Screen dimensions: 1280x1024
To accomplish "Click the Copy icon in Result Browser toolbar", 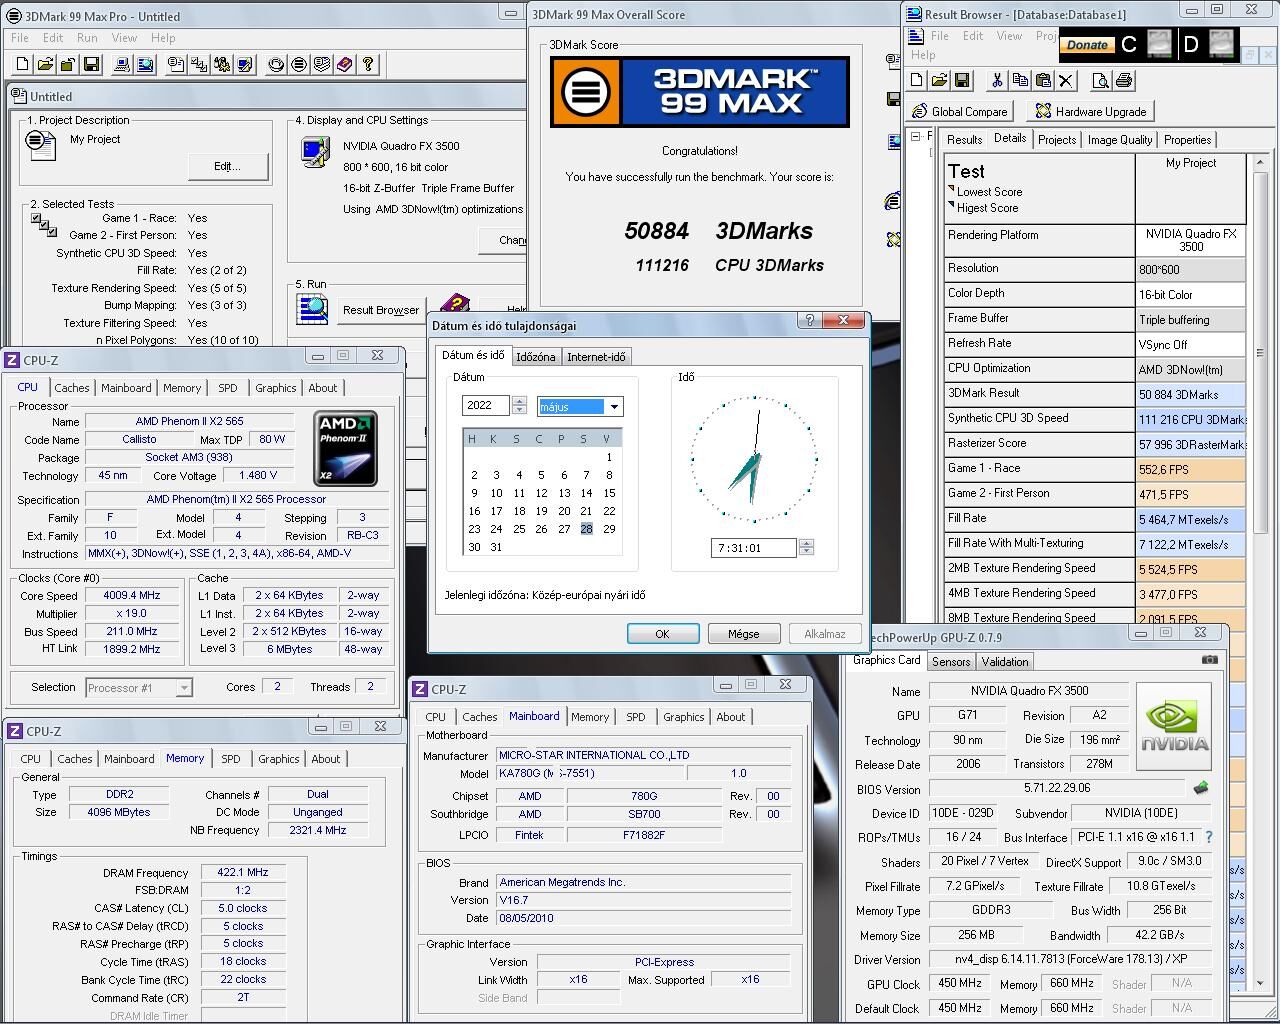I will click(x=1020, y=81).
